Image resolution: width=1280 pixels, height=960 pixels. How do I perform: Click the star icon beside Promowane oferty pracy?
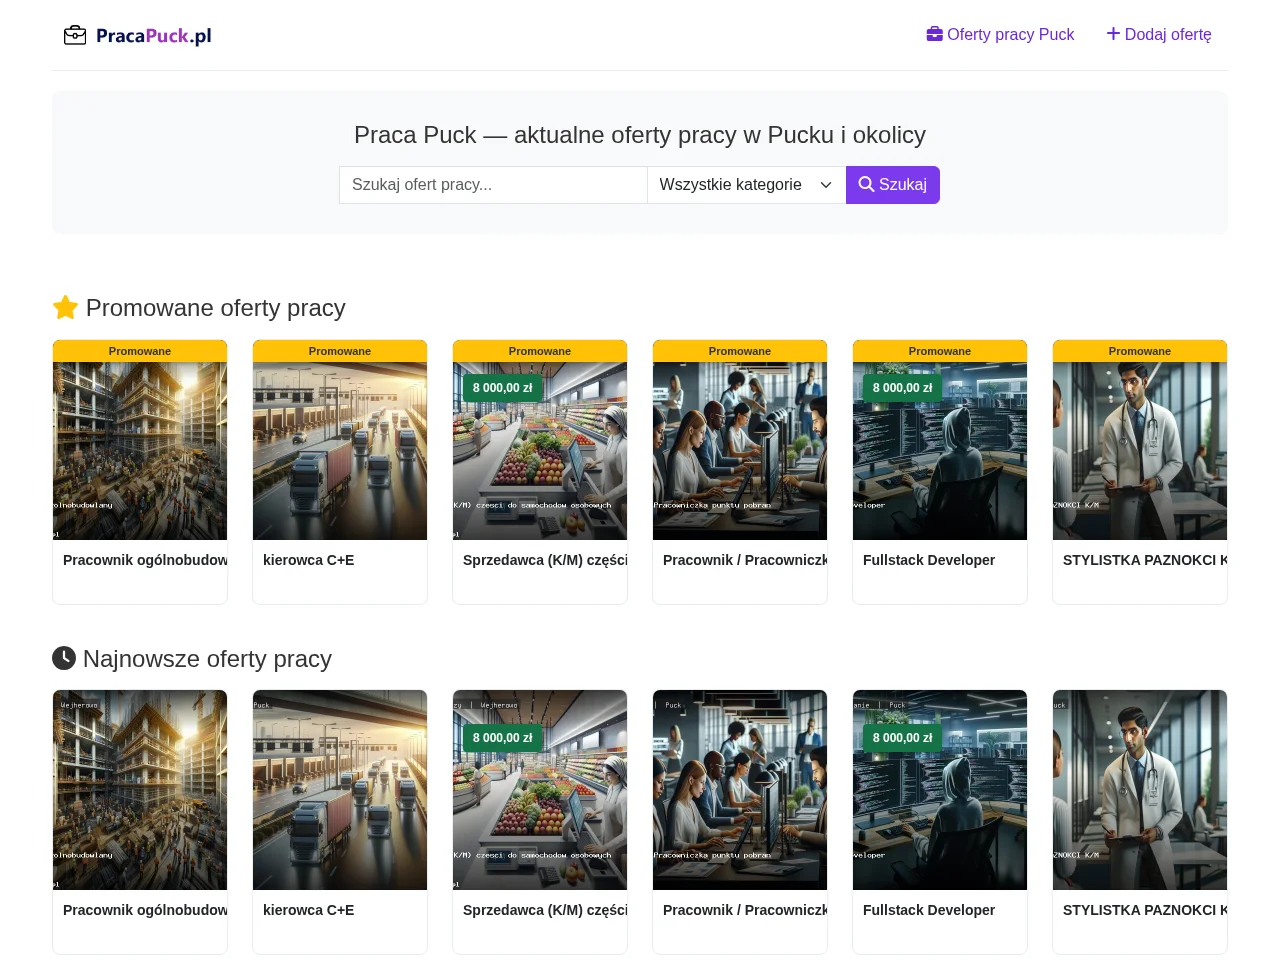(x=65, y=307)
